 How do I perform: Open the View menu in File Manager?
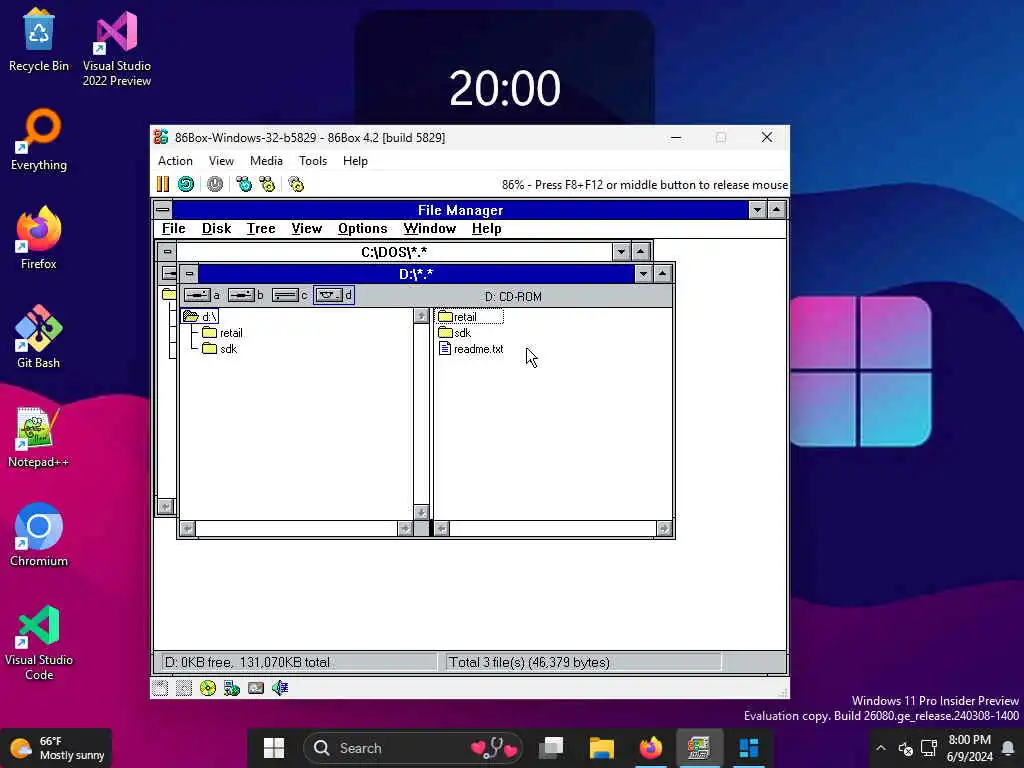tap(306, 229)
